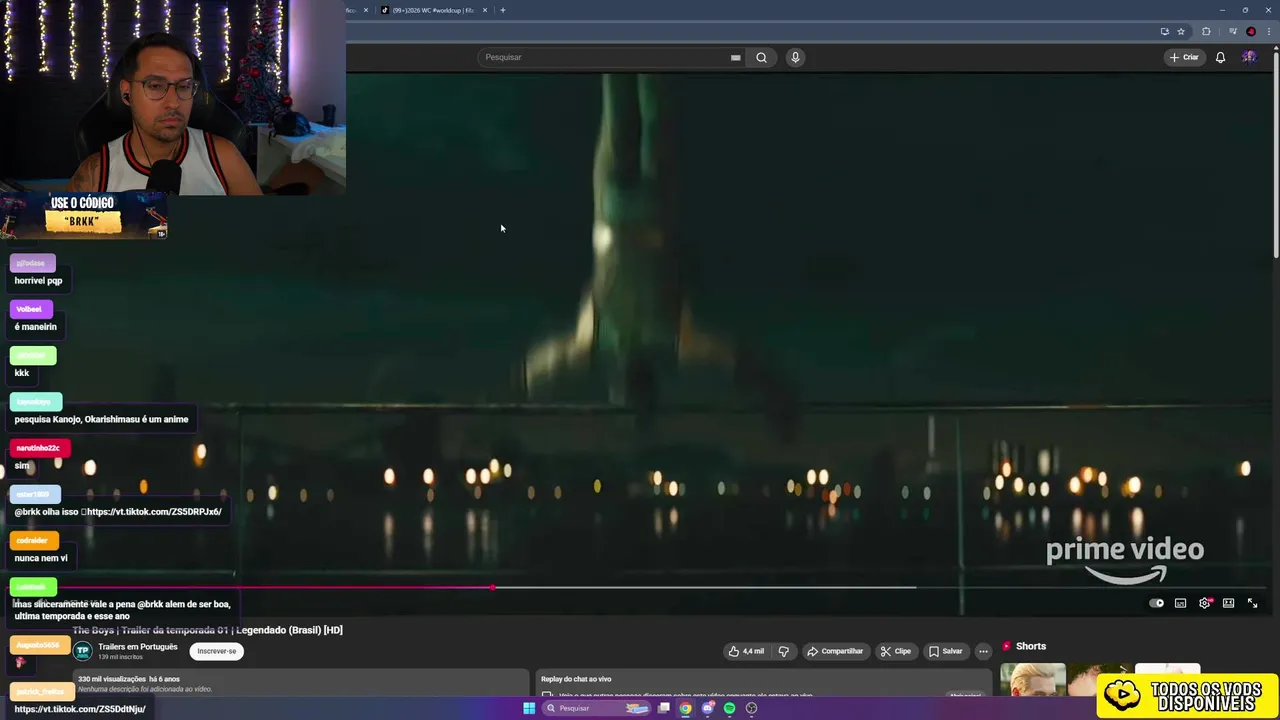
Task: Bookmark the page with the star icon
Action: pos(1181,31)
